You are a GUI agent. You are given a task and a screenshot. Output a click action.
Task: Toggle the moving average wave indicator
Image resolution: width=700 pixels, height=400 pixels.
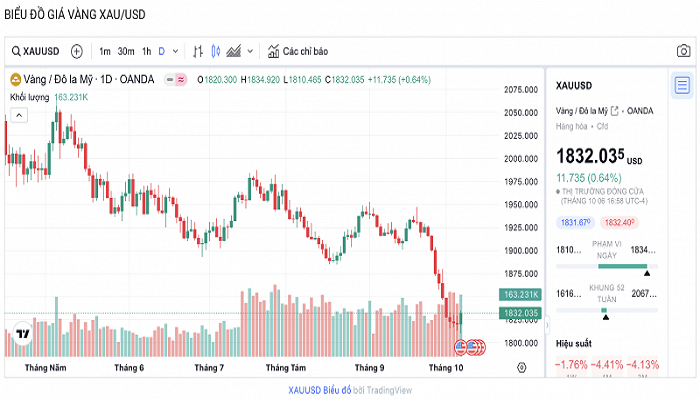(182, 79)
